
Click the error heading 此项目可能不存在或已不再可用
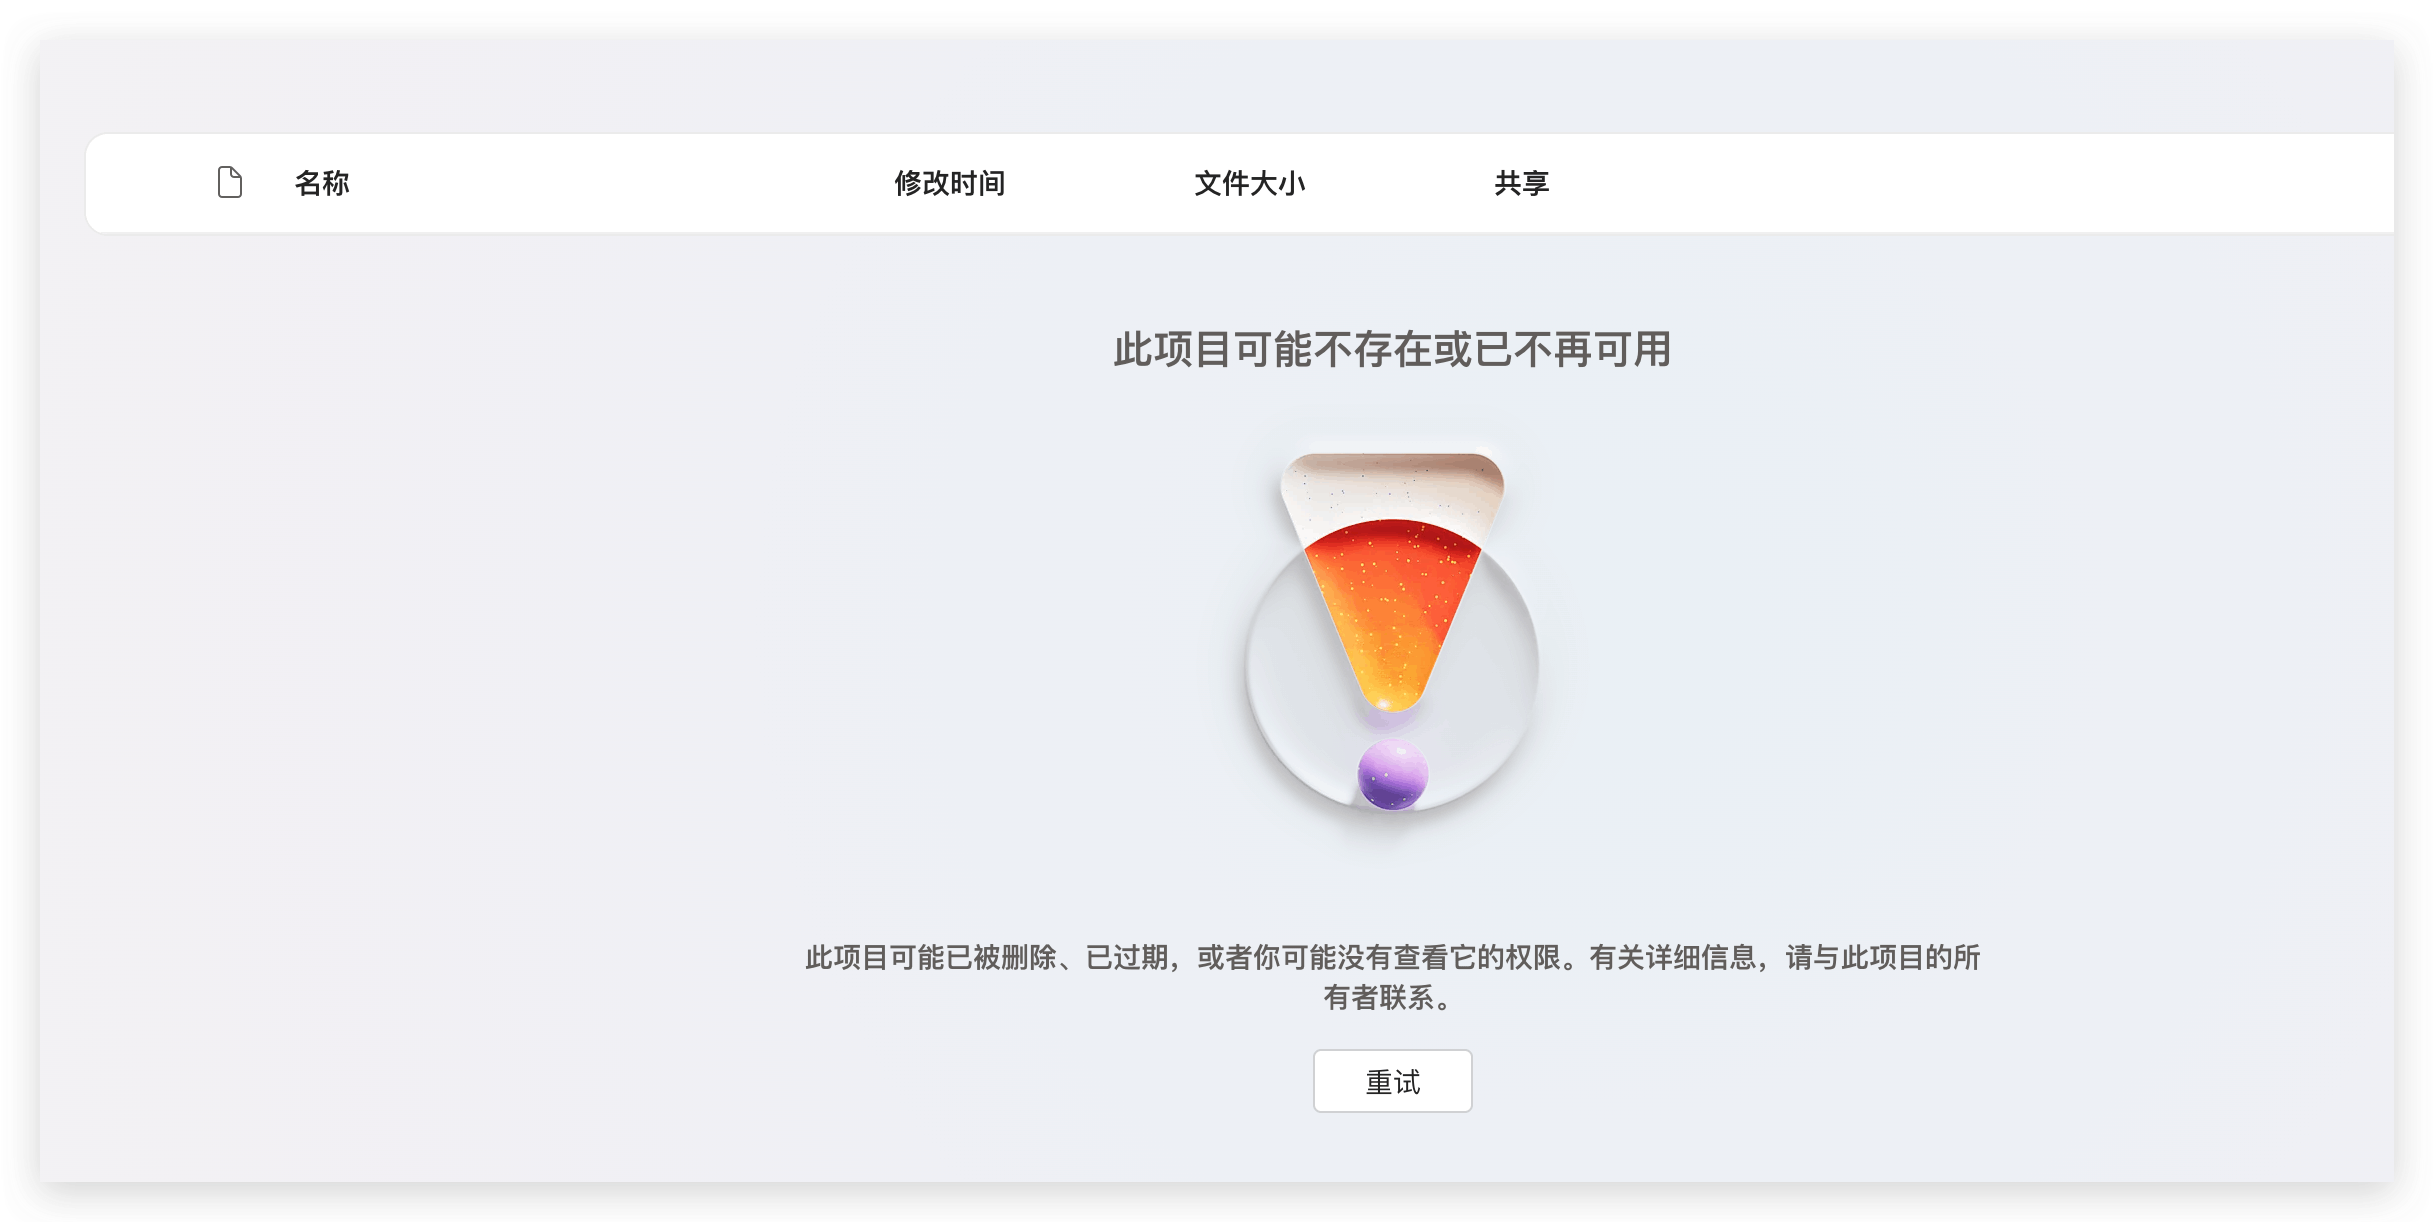click(1392, 350)
